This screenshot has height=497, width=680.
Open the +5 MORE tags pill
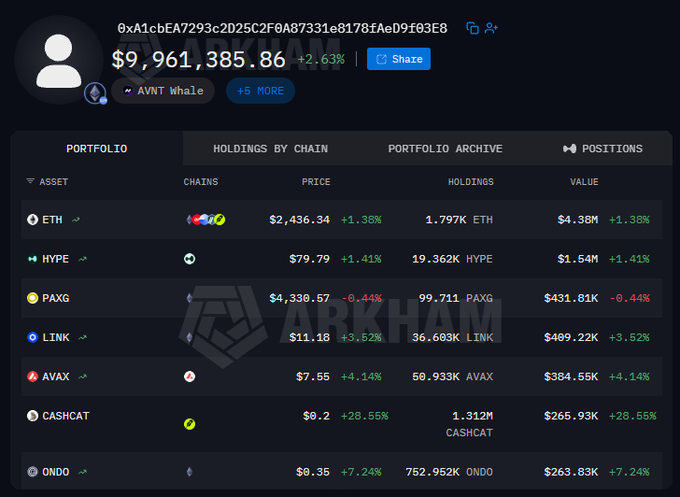click(260, 91)
